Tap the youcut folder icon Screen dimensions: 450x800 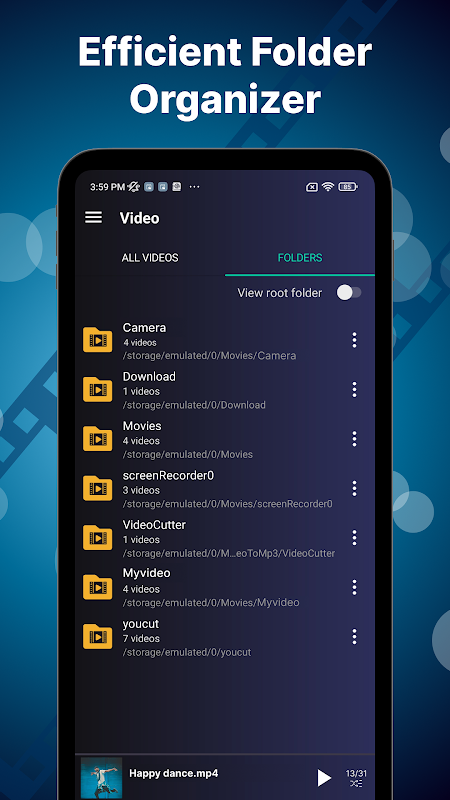[x=97, y=636]
